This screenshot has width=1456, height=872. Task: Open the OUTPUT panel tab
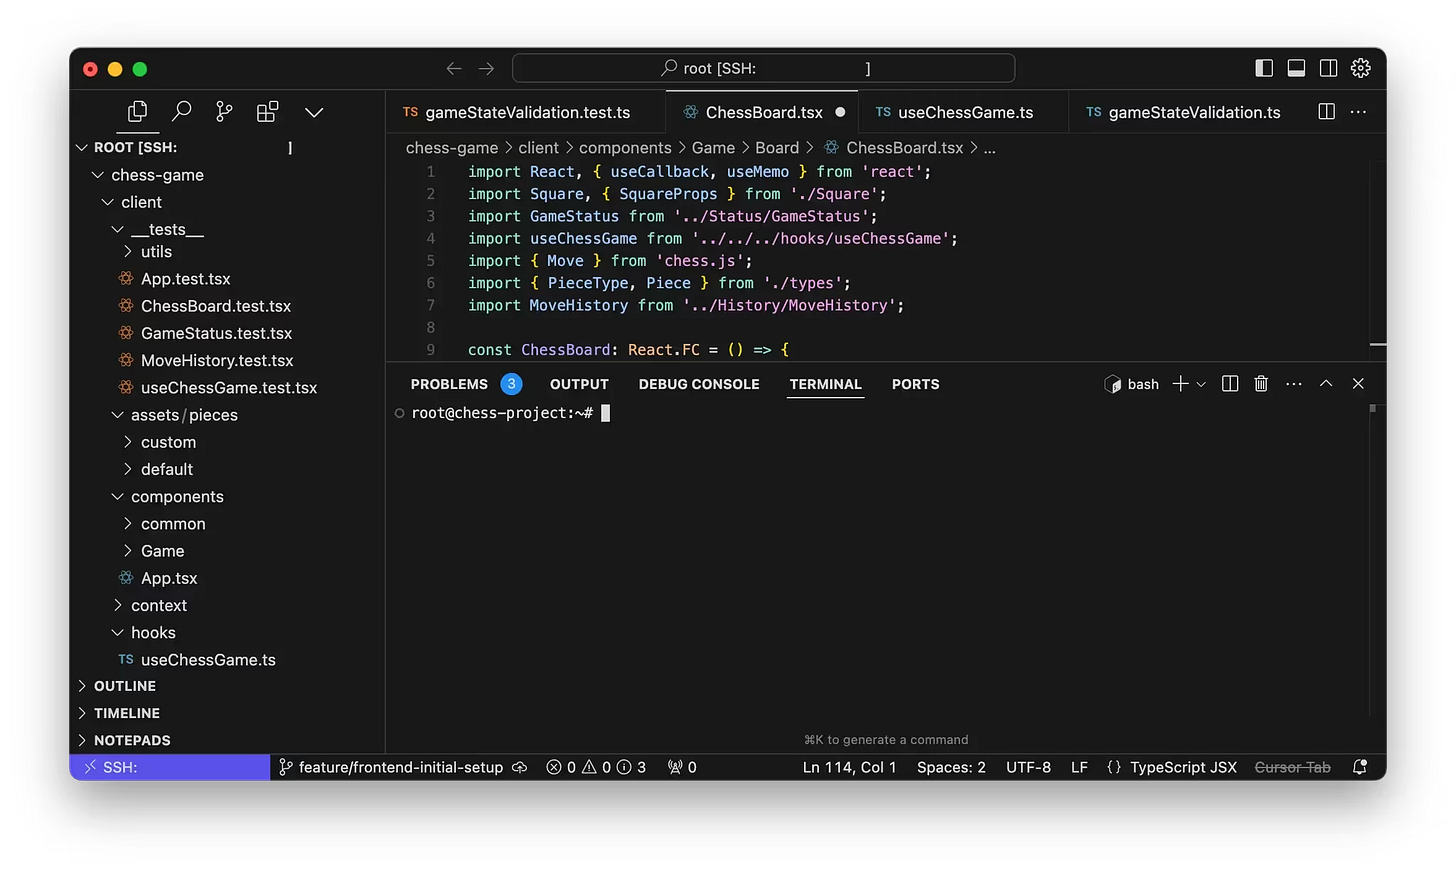[x=578, y=384]
